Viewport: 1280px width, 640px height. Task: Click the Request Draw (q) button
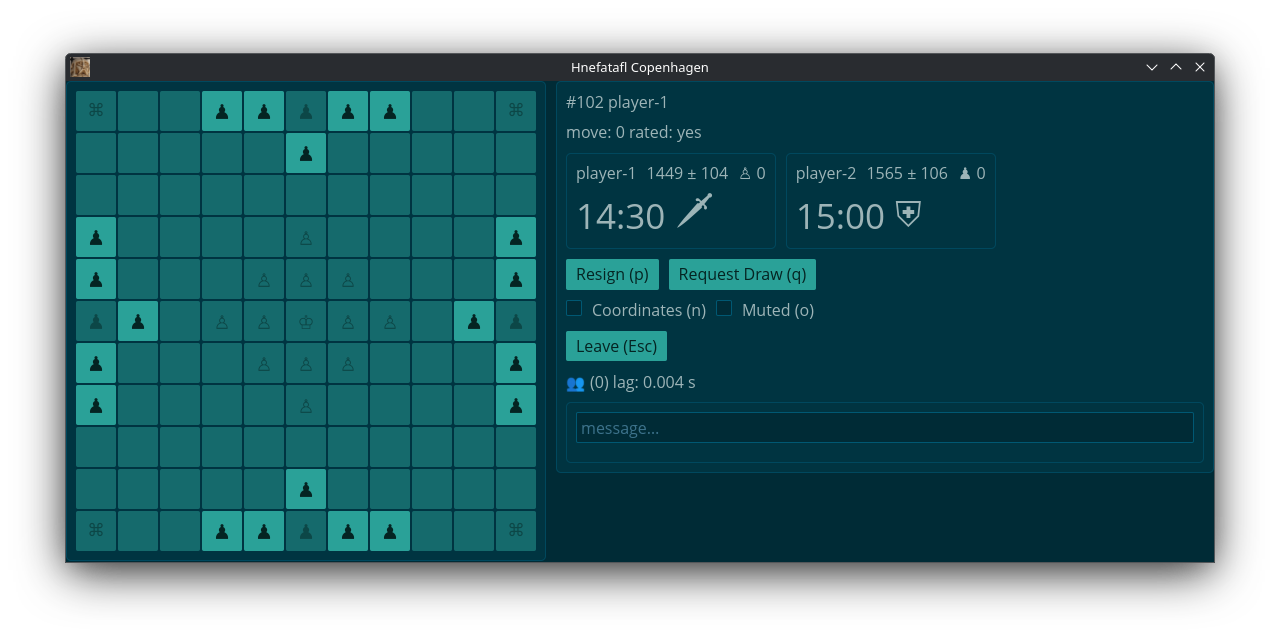[x=742, y=274]
